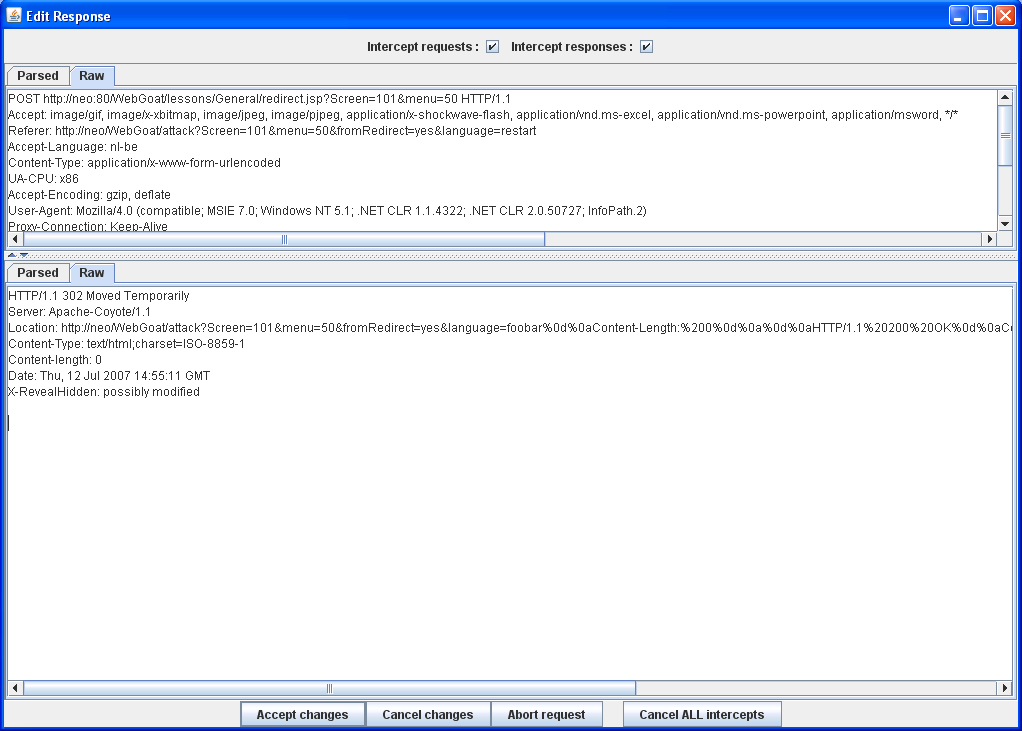Switch to the Parsed tab of the request

38,76
